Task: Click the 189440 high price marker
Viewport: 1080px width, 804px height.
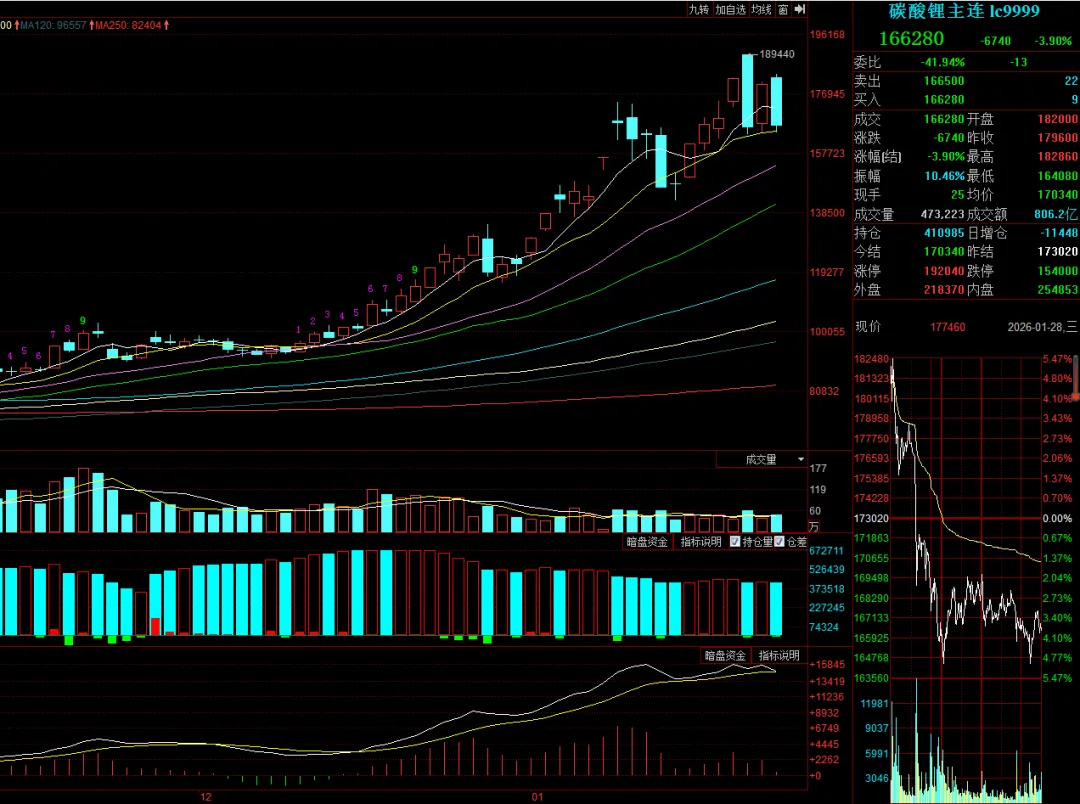Action: click(x=777, y=54)
